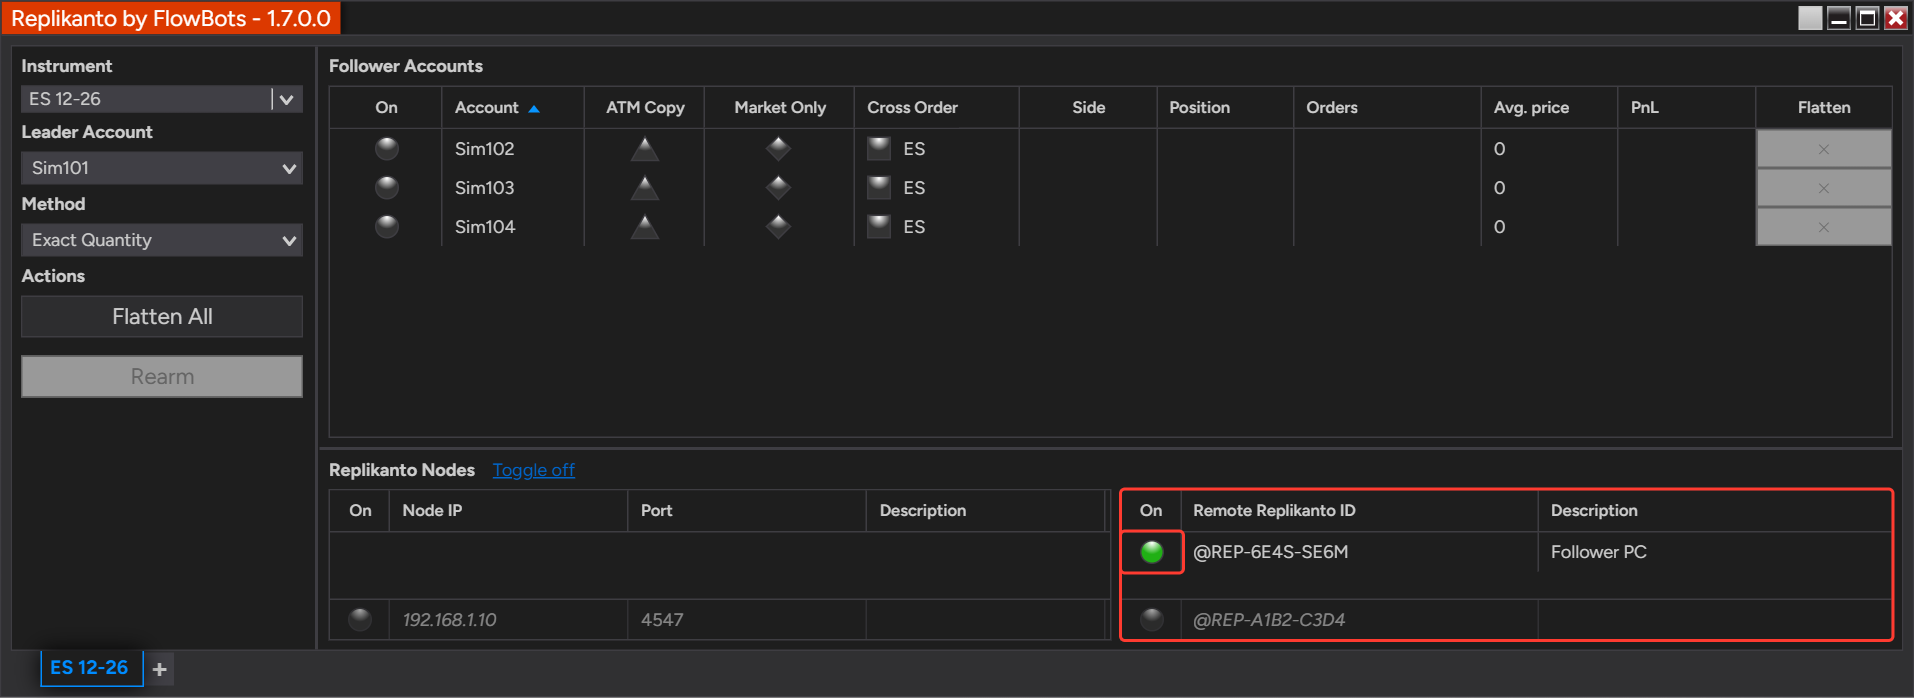Toggle Market Only diamond for Sim102
Image resolution: width=1914 pixels, height=698 pixels.
(x=779, y=149)
